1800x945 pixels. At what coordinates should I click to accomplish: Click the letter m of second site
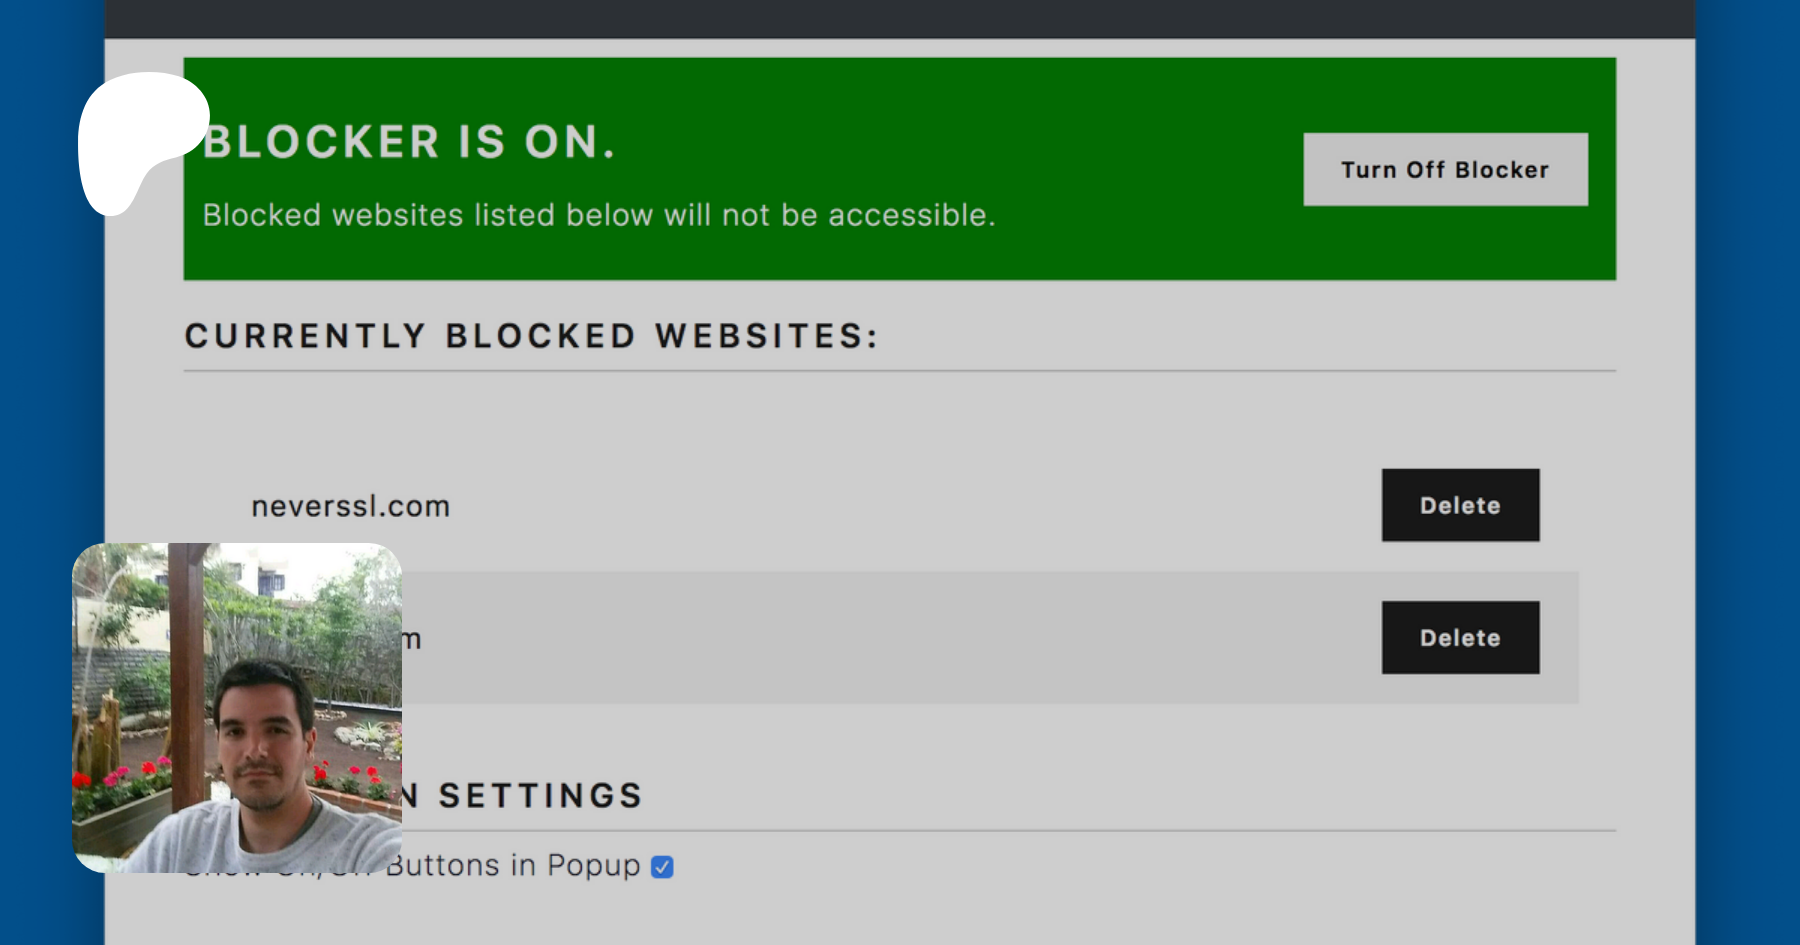(x=411, y=639)
